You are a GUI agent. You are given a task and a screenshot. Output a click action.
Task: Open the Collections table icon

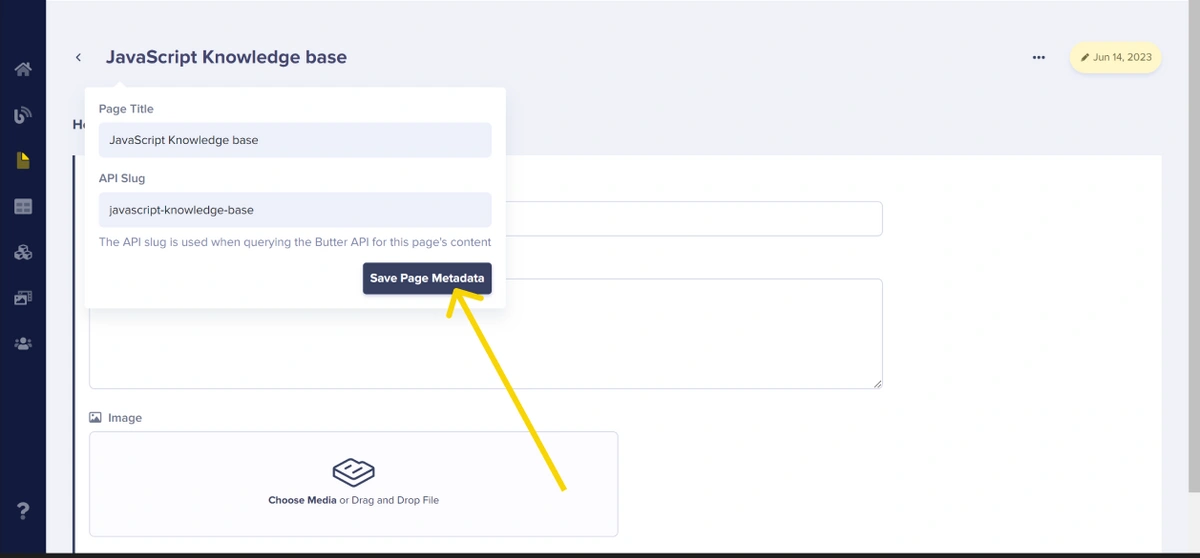tap(23, 207)
